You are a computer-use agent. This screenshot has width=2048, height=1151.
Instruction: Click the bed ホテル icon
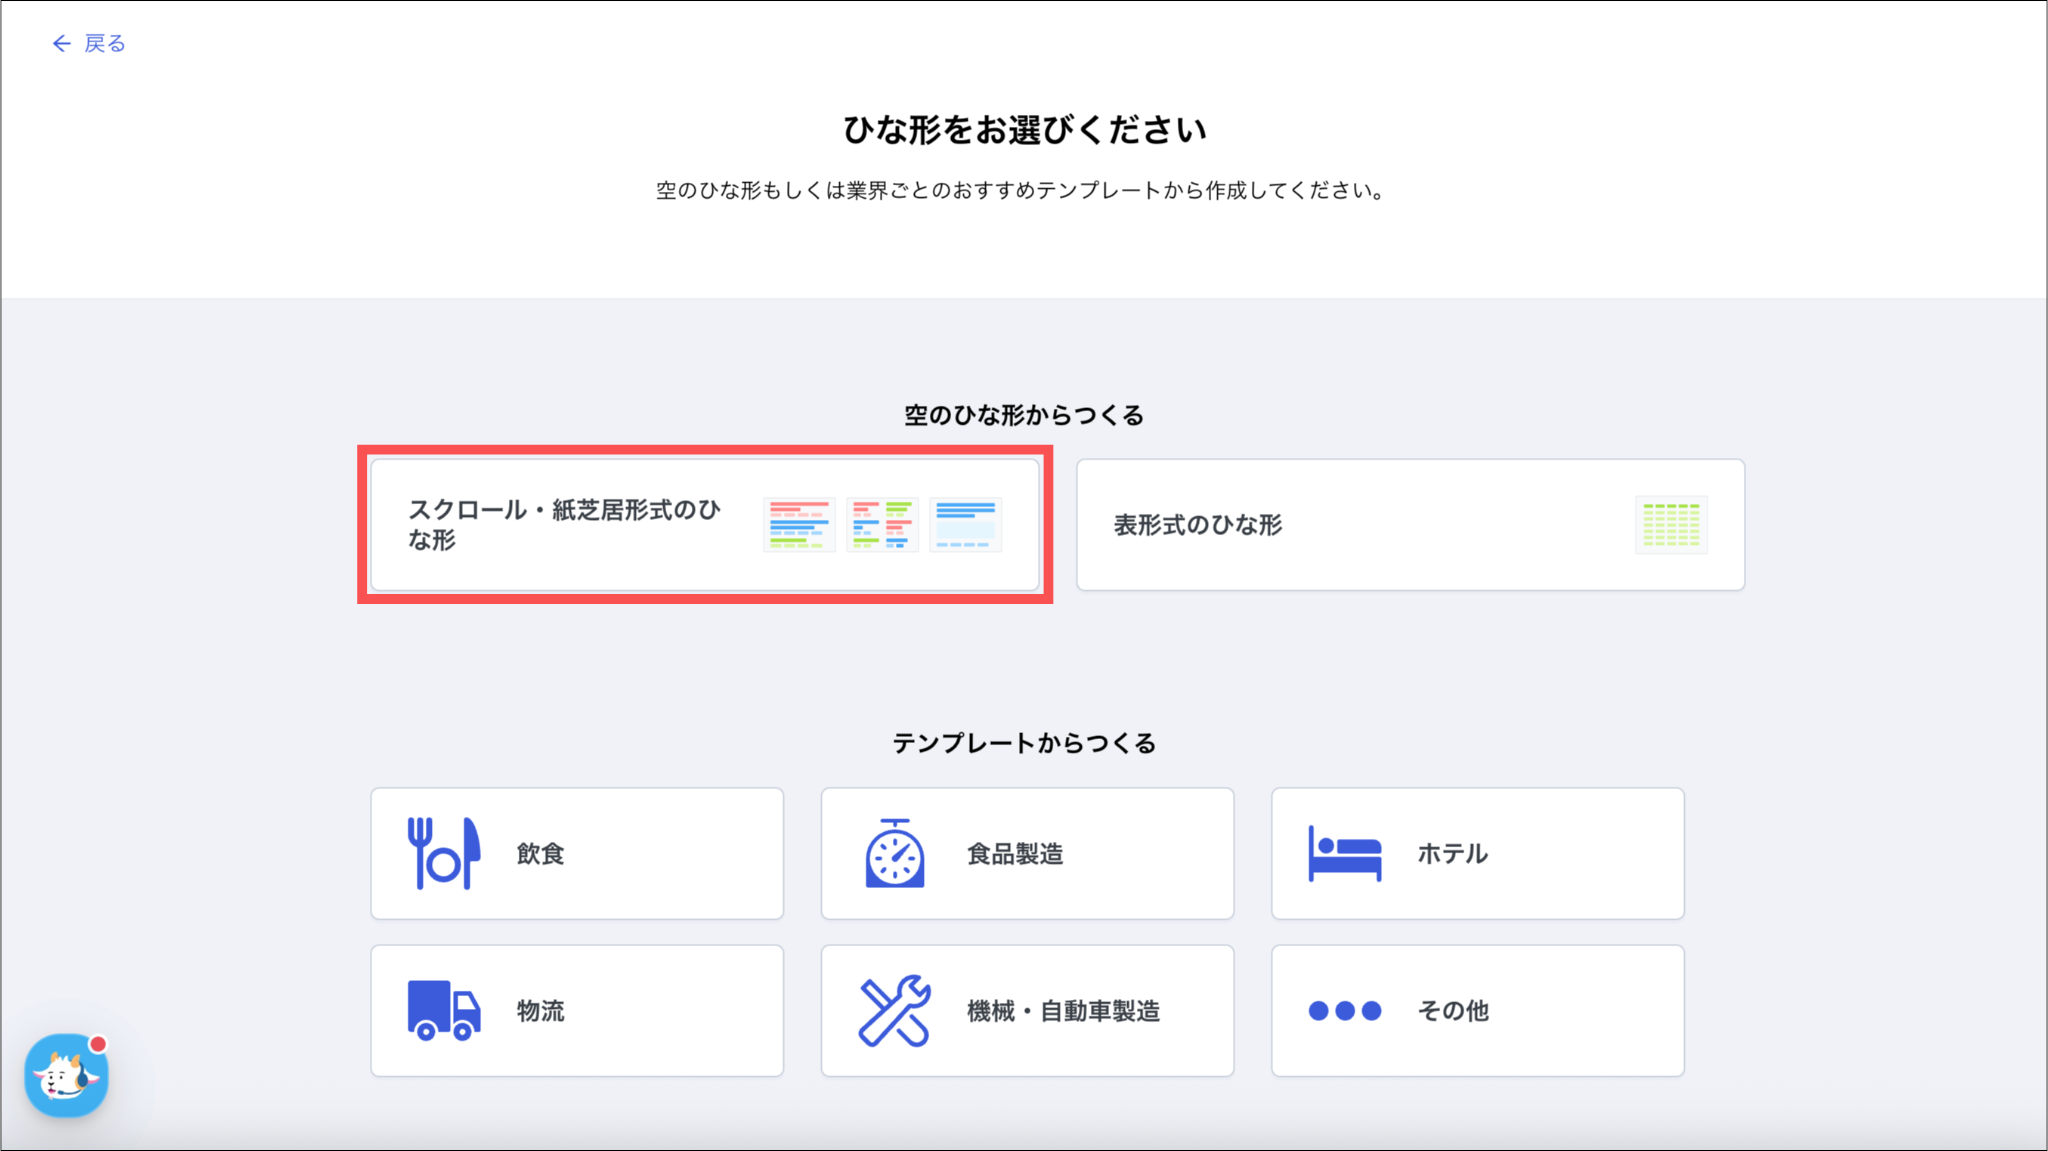click(1344, 853)
